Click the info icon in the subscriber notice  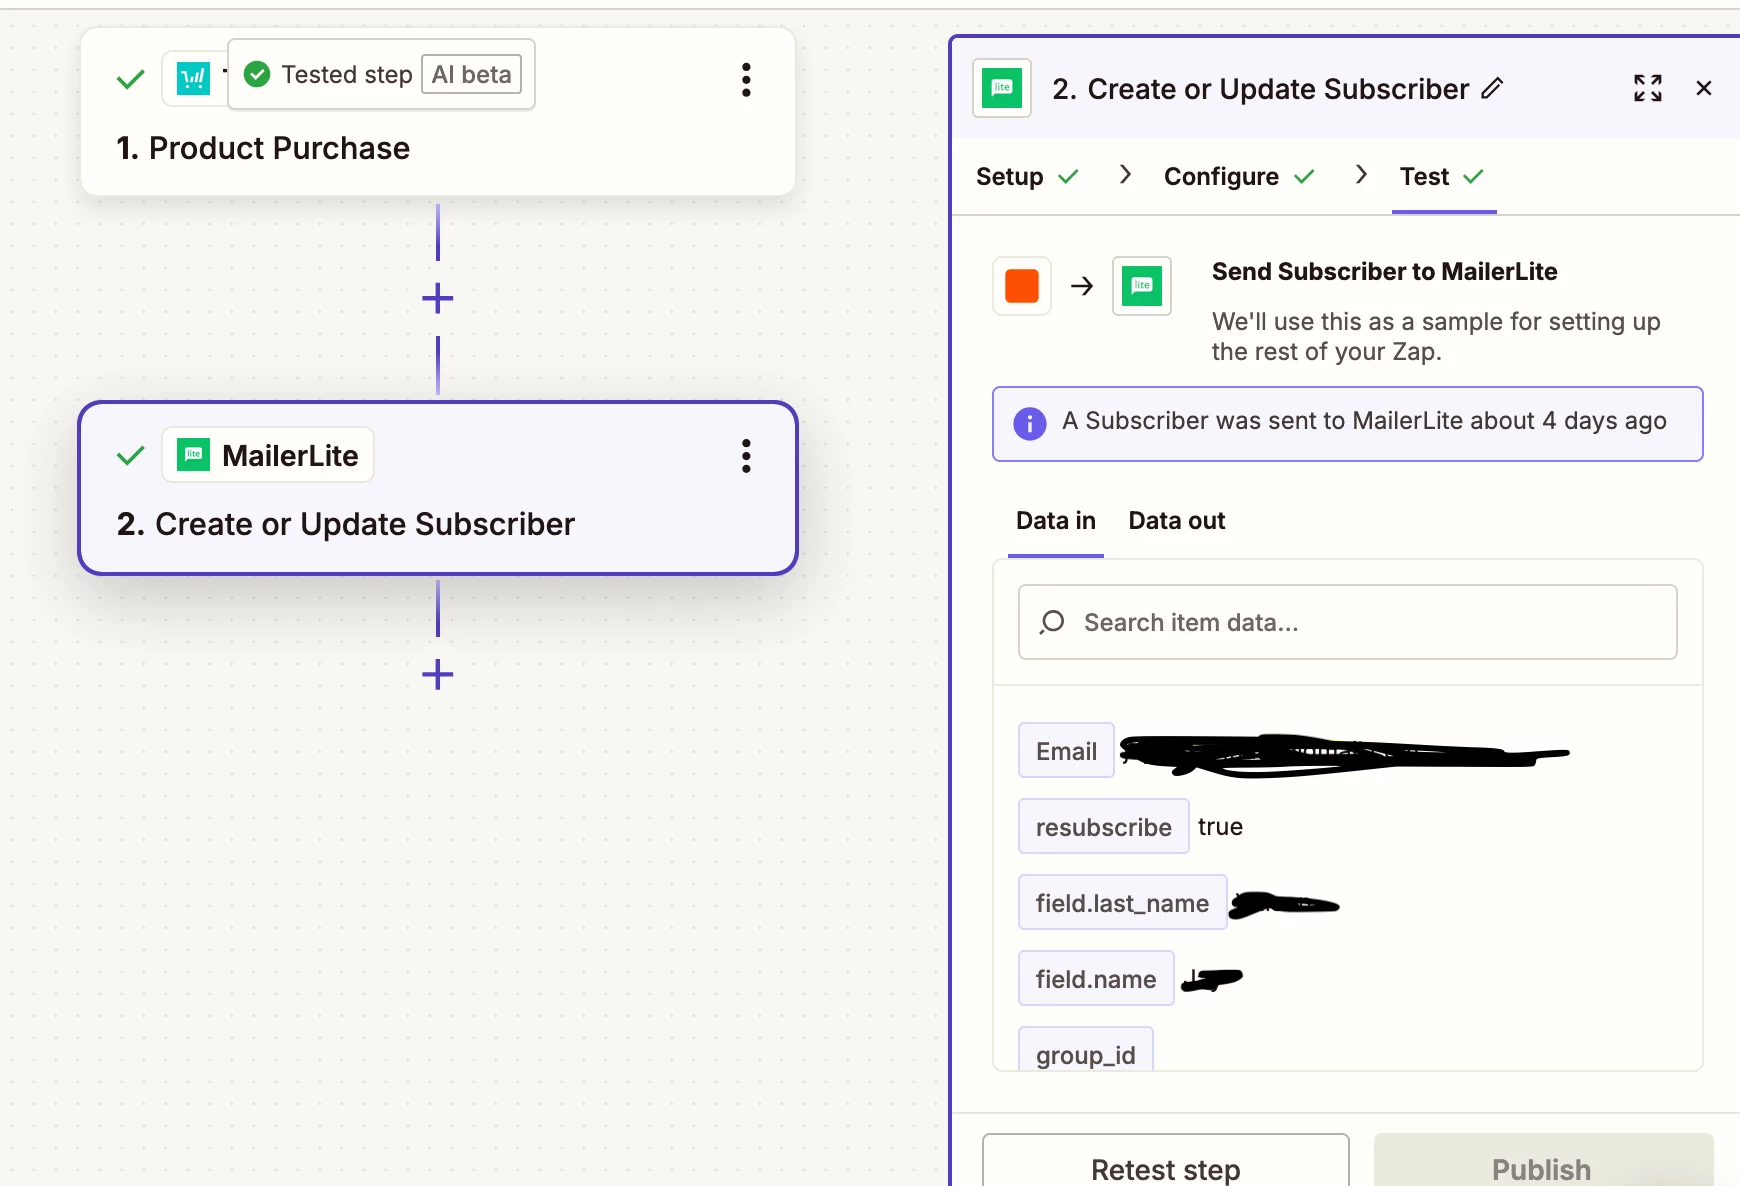[x=1030, y=423]
